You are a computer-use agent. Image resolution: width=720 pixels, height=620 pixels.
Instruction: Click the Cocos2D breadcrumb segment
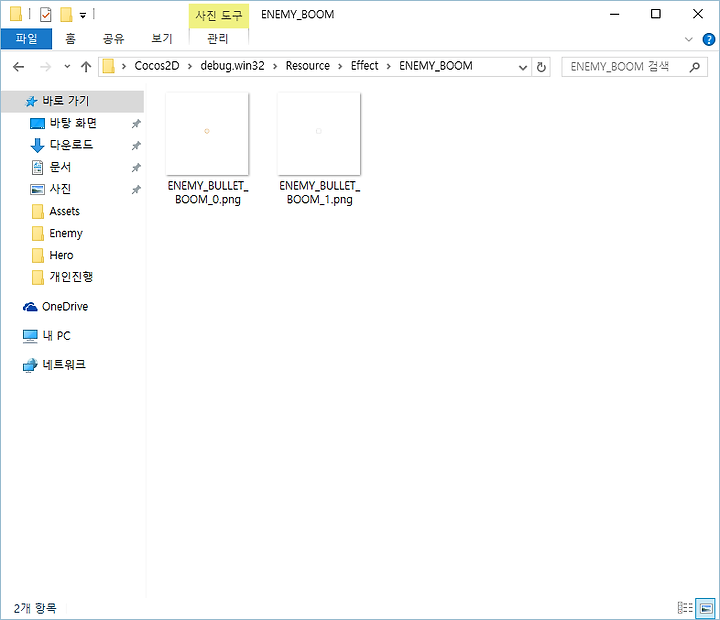coord(157,66)
